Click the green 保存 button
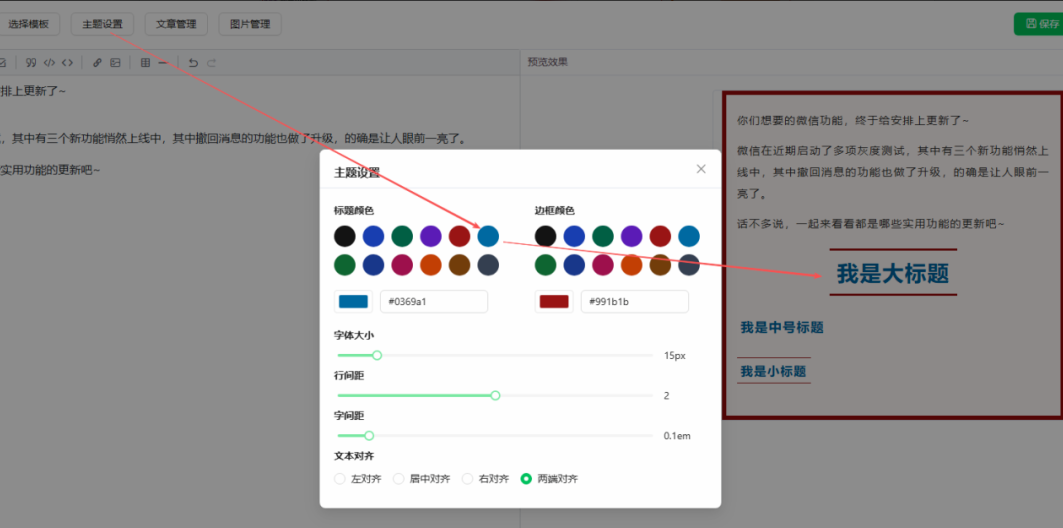Screen dimensions: 1063x528 (x=1040, y=24)
